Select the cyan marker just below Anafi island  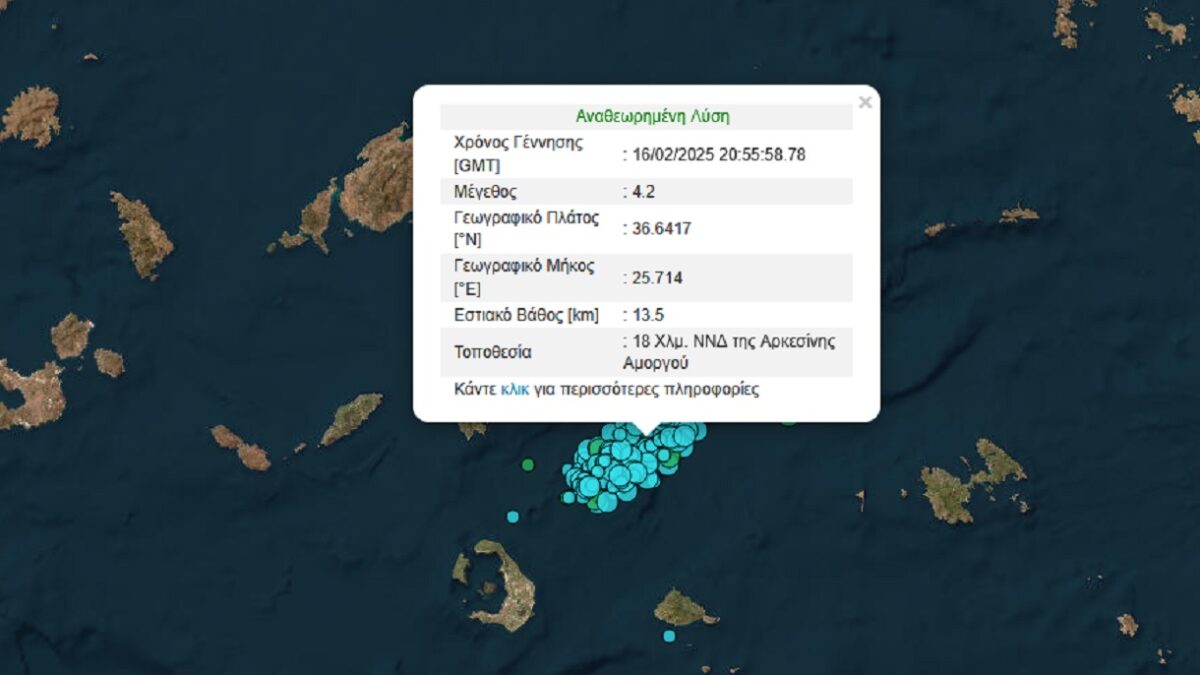(669, 636)
